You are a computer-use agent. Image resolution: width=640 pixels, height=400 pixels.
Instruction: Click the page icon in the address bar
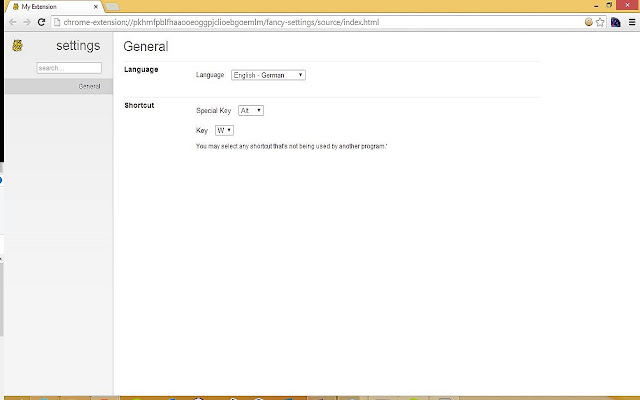(x=57, y=22)
